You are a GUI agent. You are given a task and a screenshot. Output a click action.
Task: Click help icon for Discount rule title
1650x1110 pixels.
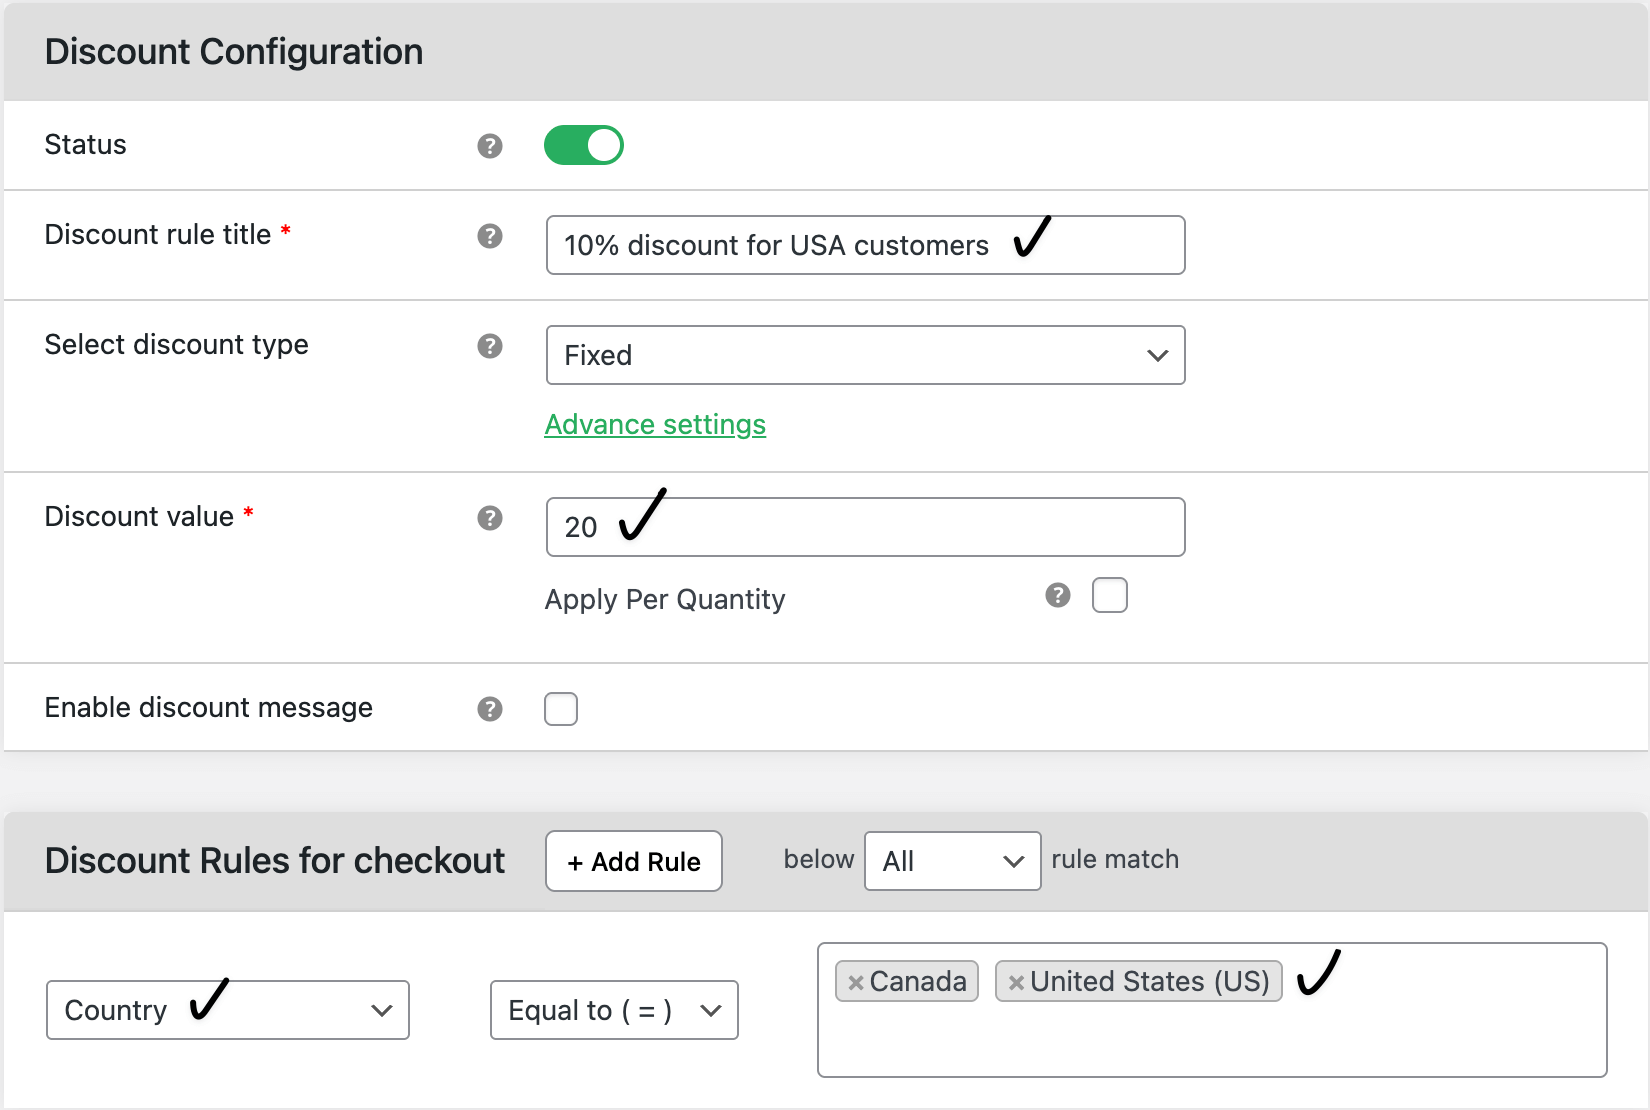coord(489,236)
